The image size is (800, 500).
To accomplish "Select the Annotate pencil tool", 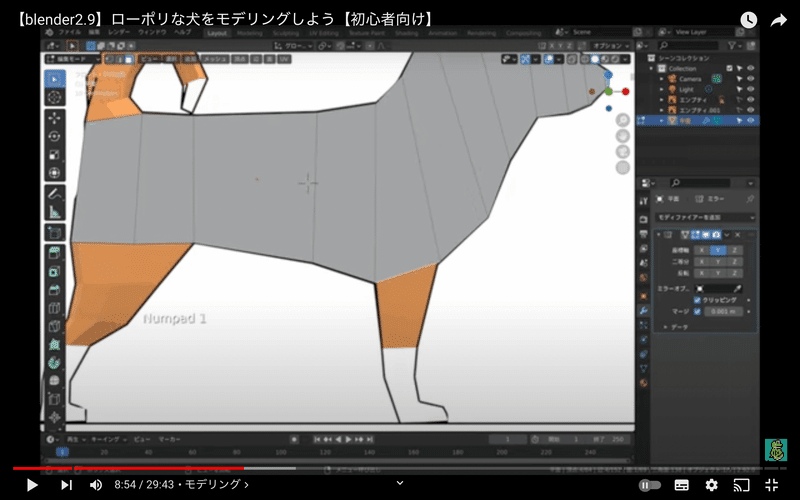I will click(55, 193).
